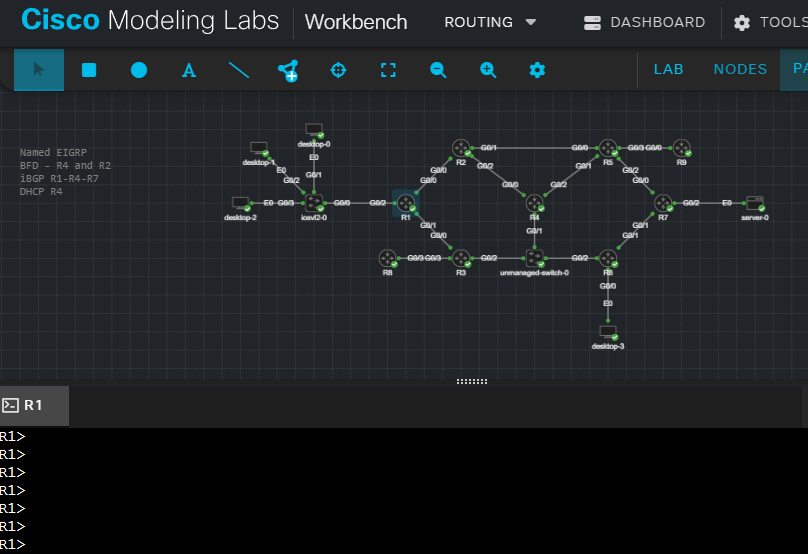The image size is (808, 554).
Task: Select router R3 node
Action: (x=461, y=258)
